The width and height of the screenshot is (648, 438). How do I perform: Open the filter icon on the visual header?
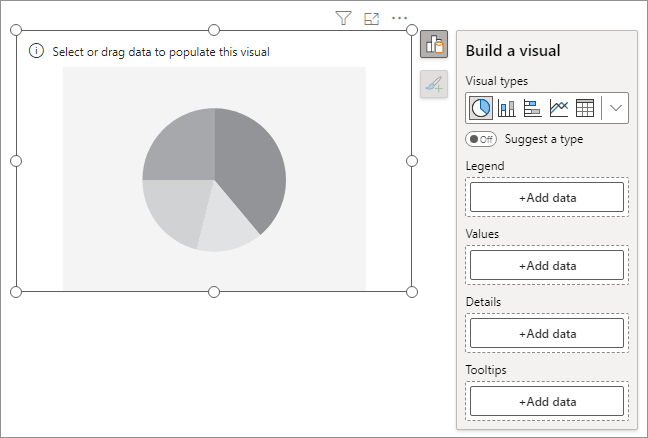(x=343, y=18)
